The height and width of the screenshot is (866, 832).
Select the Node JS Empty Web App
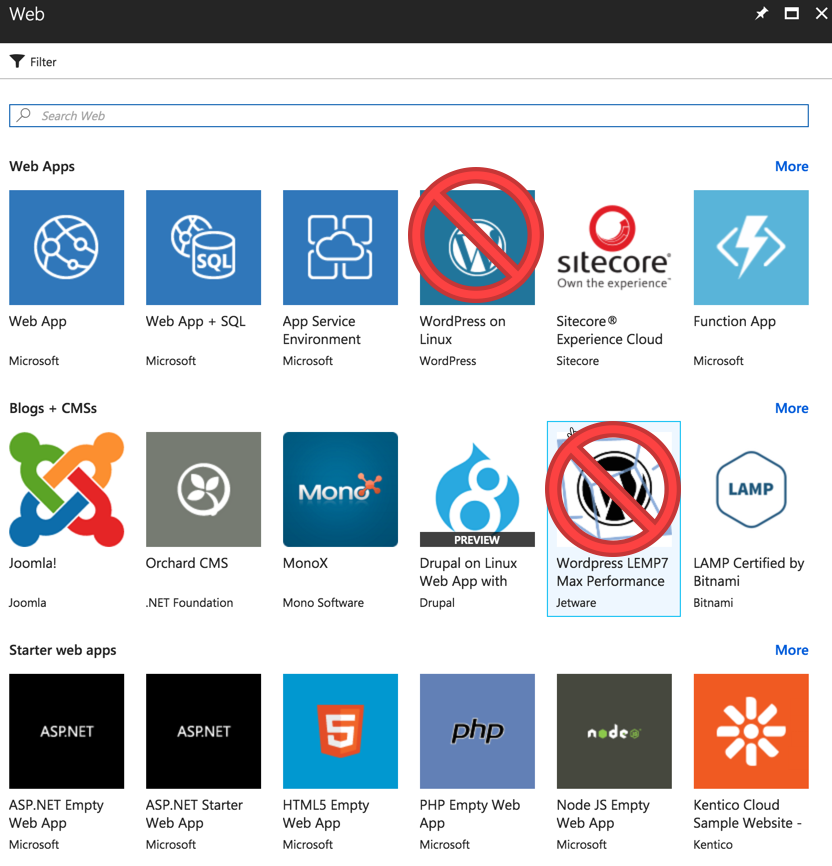(x=614, y=731)
